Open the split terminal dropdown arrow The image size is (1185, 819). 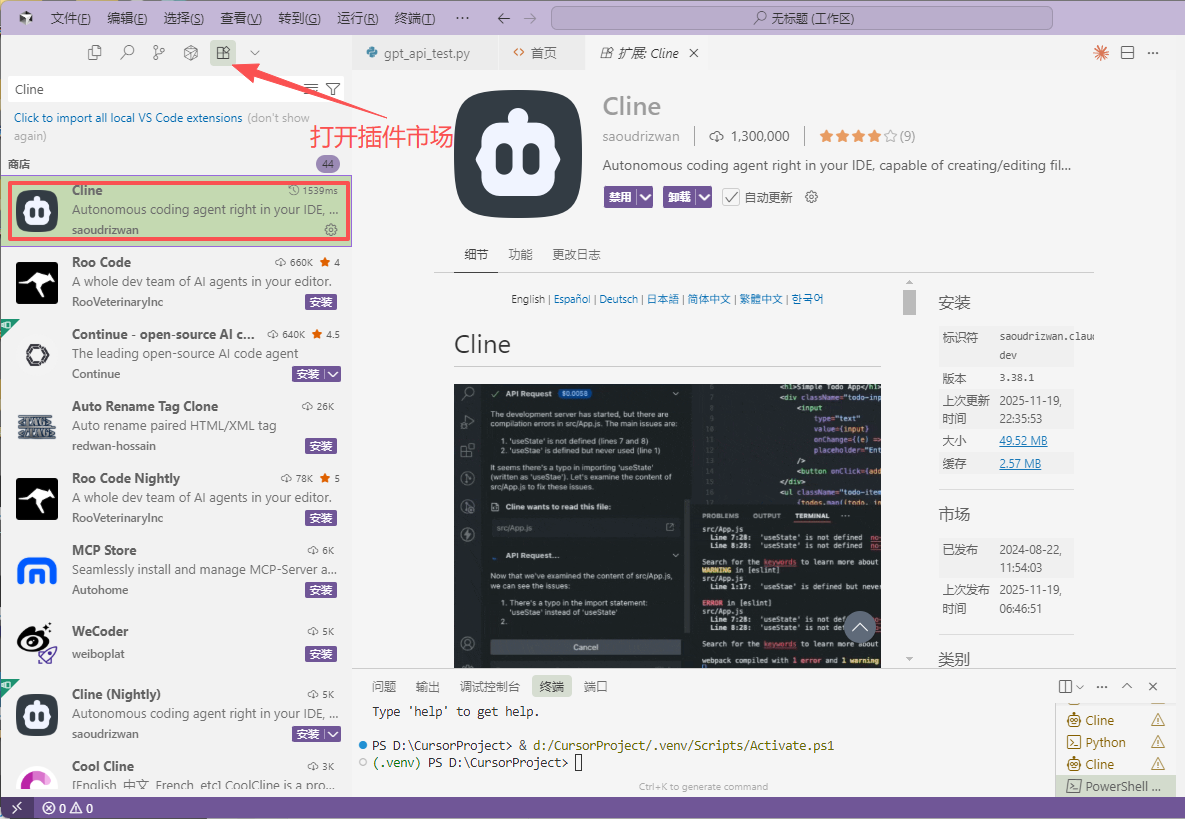(1080, 686)
